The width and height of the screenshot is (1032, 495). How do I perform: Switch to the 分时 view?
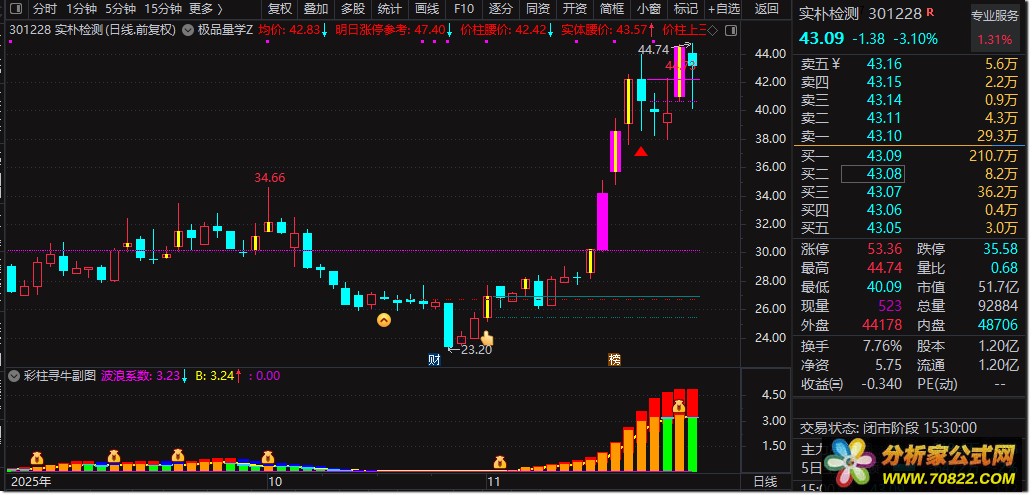[45, 9]
